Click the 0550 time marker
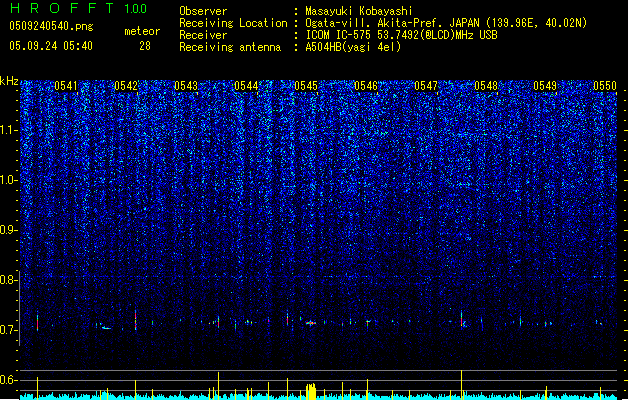This screenshot has height=400, width=629. coord(605,86)
